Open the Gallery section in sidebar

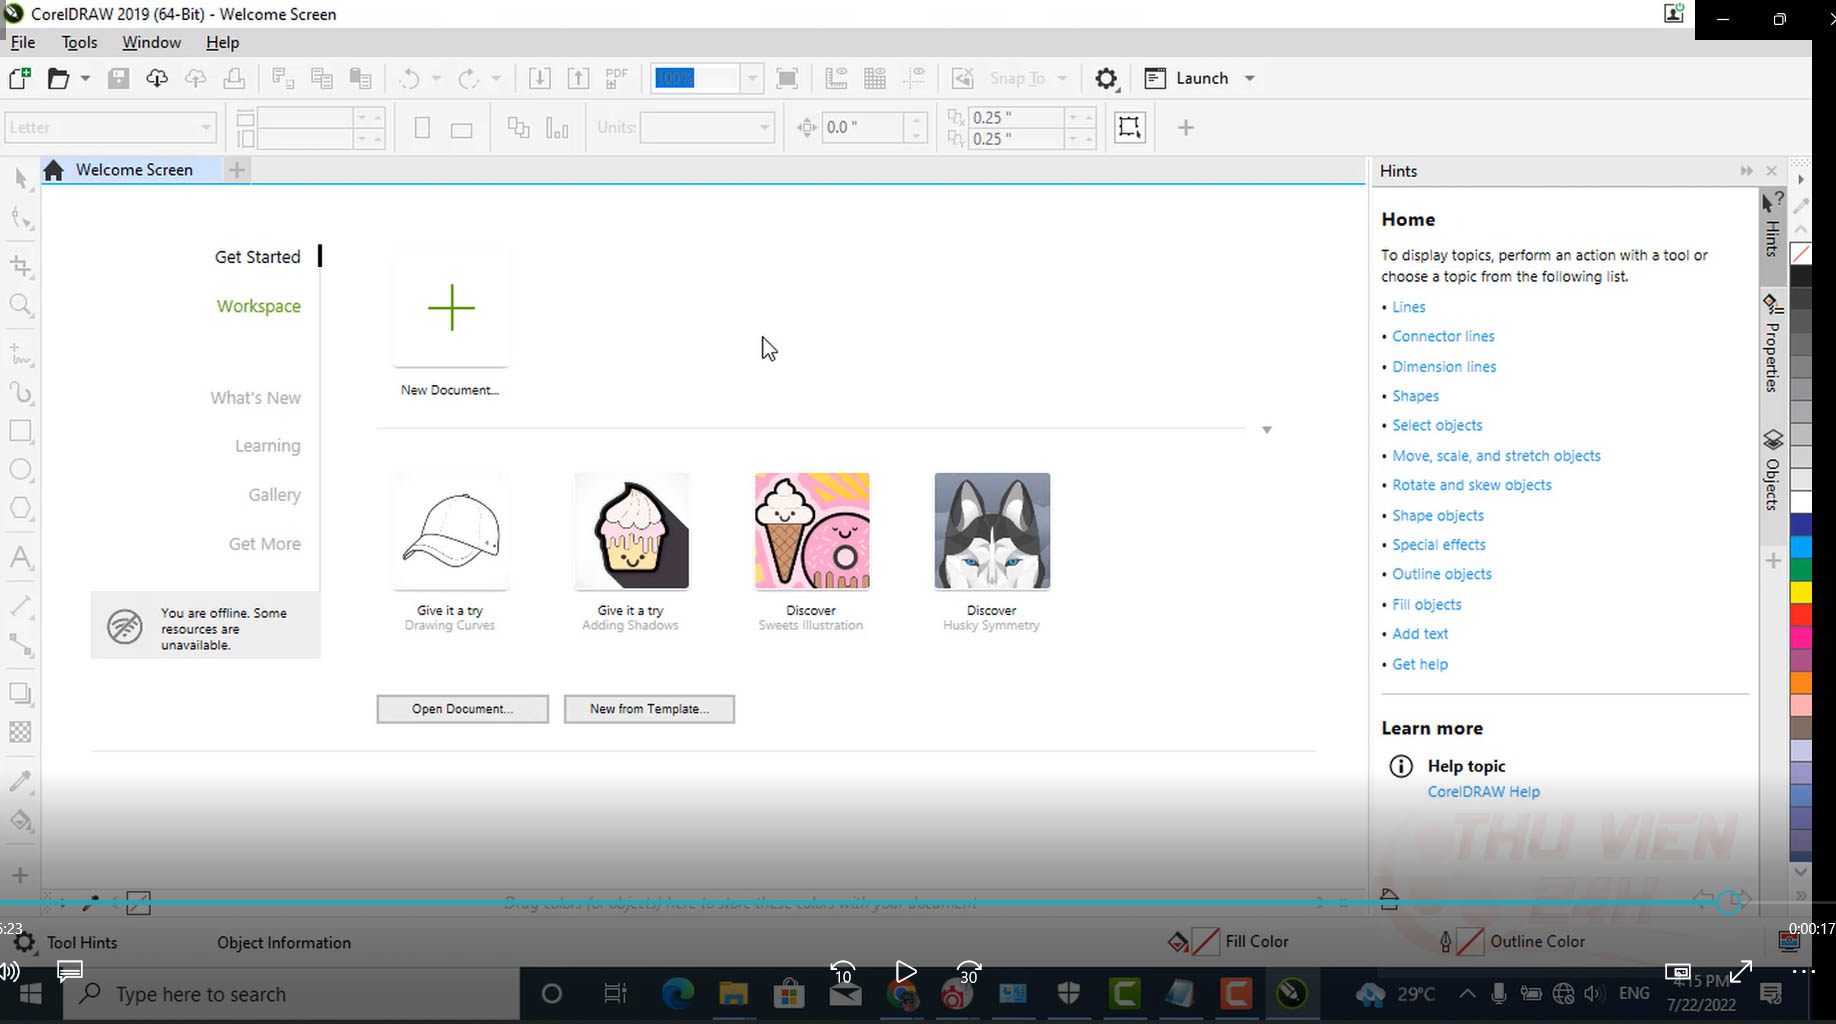274,495
